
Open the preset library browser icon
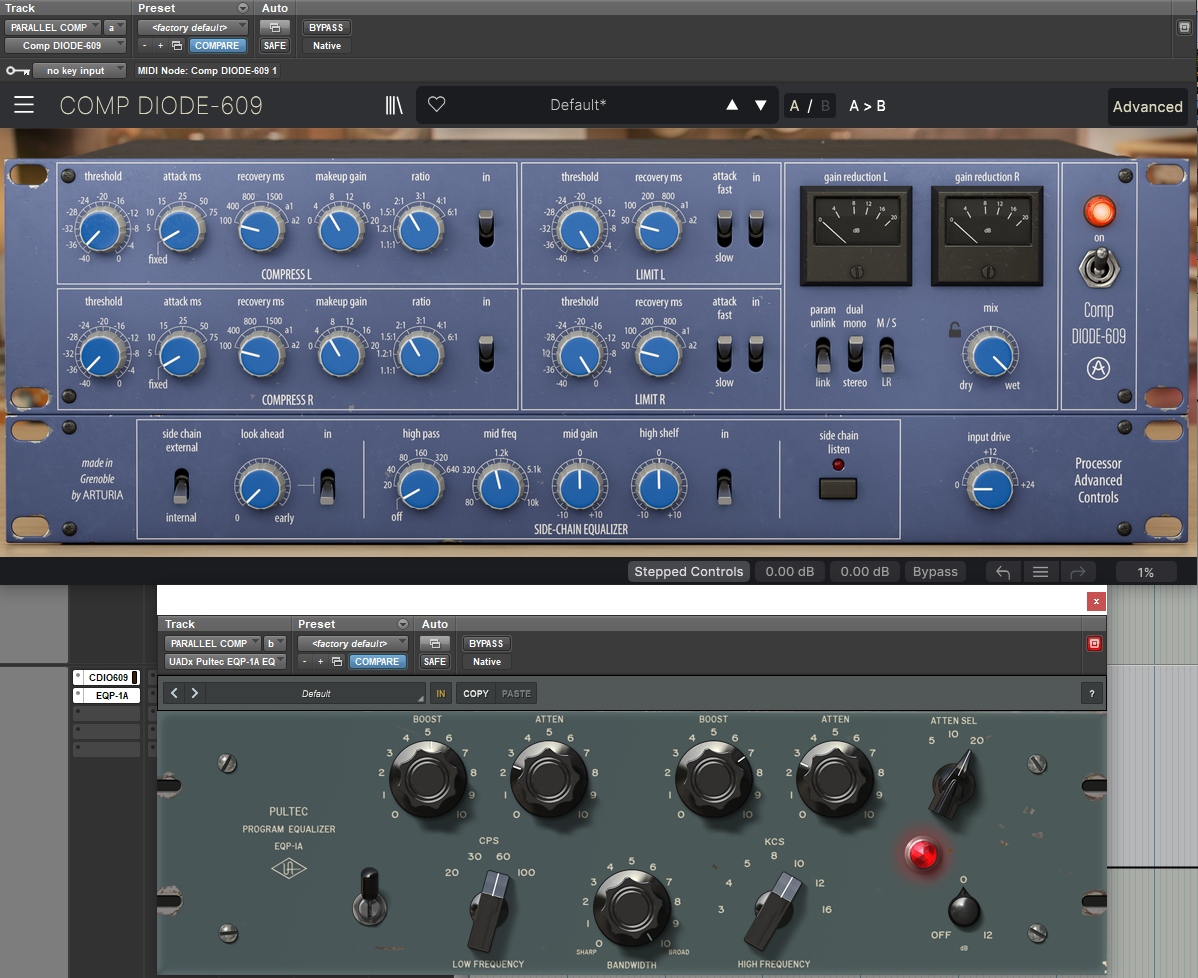[393, 105]
